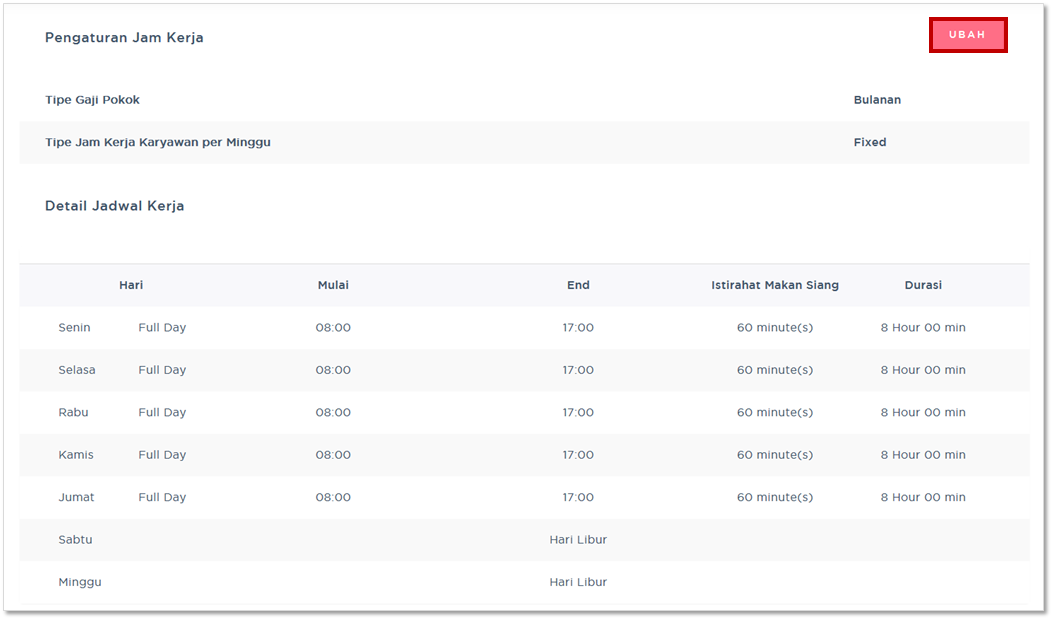The height and width of the screenshot is (620, 1053).
Task: Select the 'Kamis' row label
Action: pos(76,455)
